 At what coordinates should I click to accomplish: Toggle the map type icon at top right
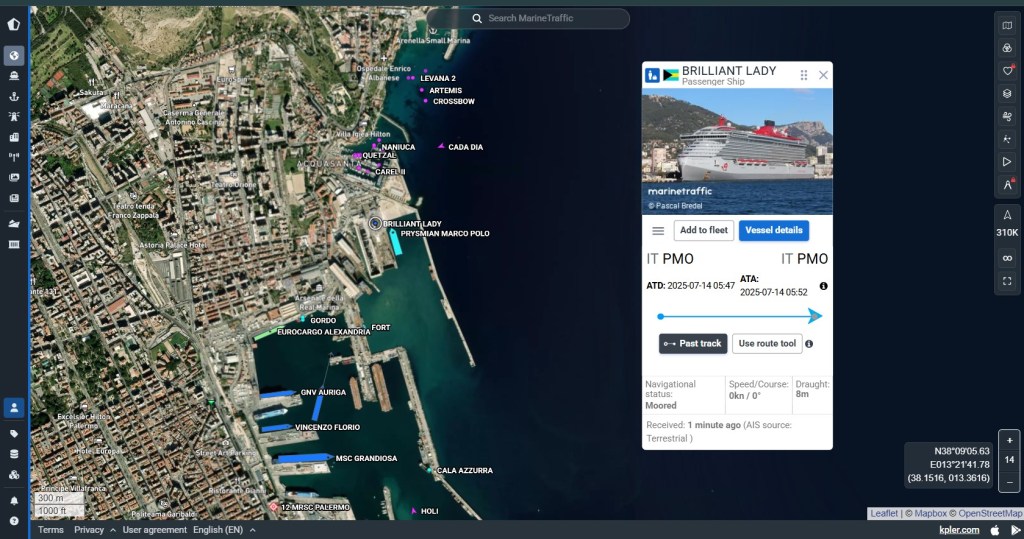1007,25
